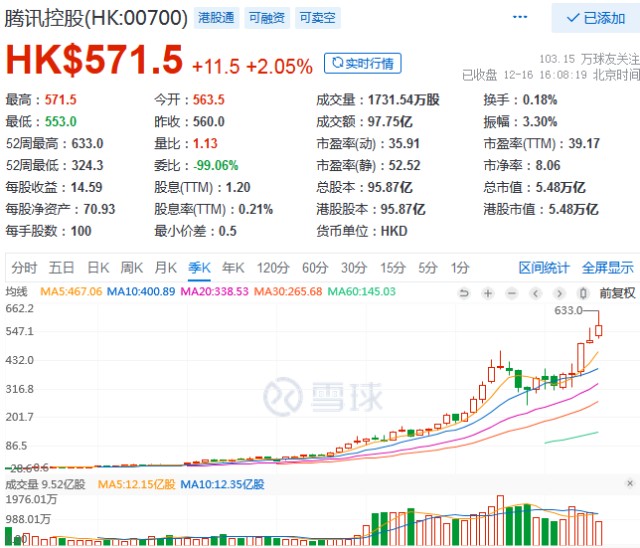Click the 已添加 watchlist button

click(x=596, y=18)
